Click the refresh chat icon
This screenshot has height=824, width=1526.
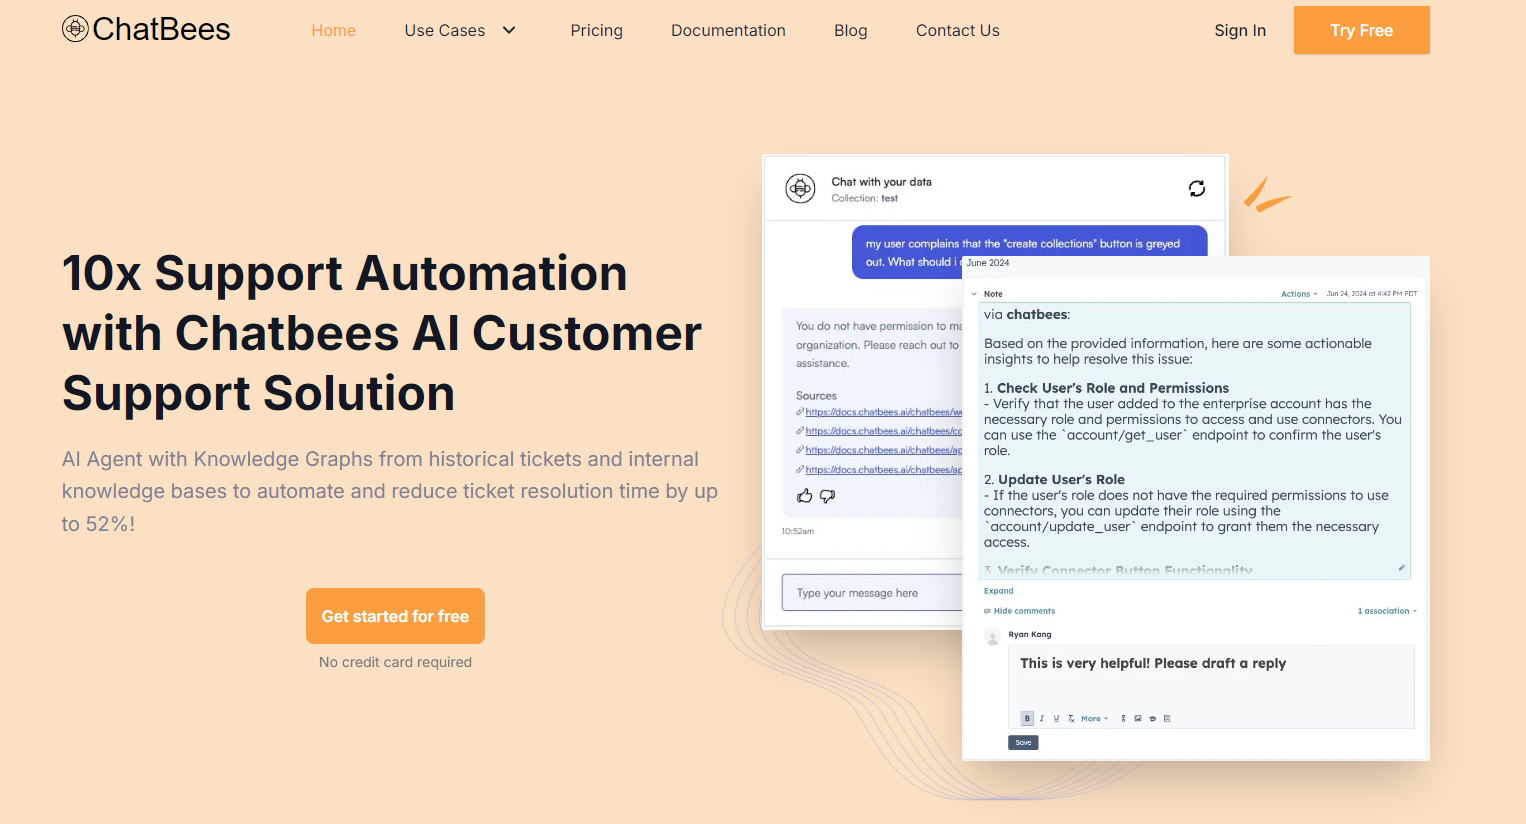1196,189
